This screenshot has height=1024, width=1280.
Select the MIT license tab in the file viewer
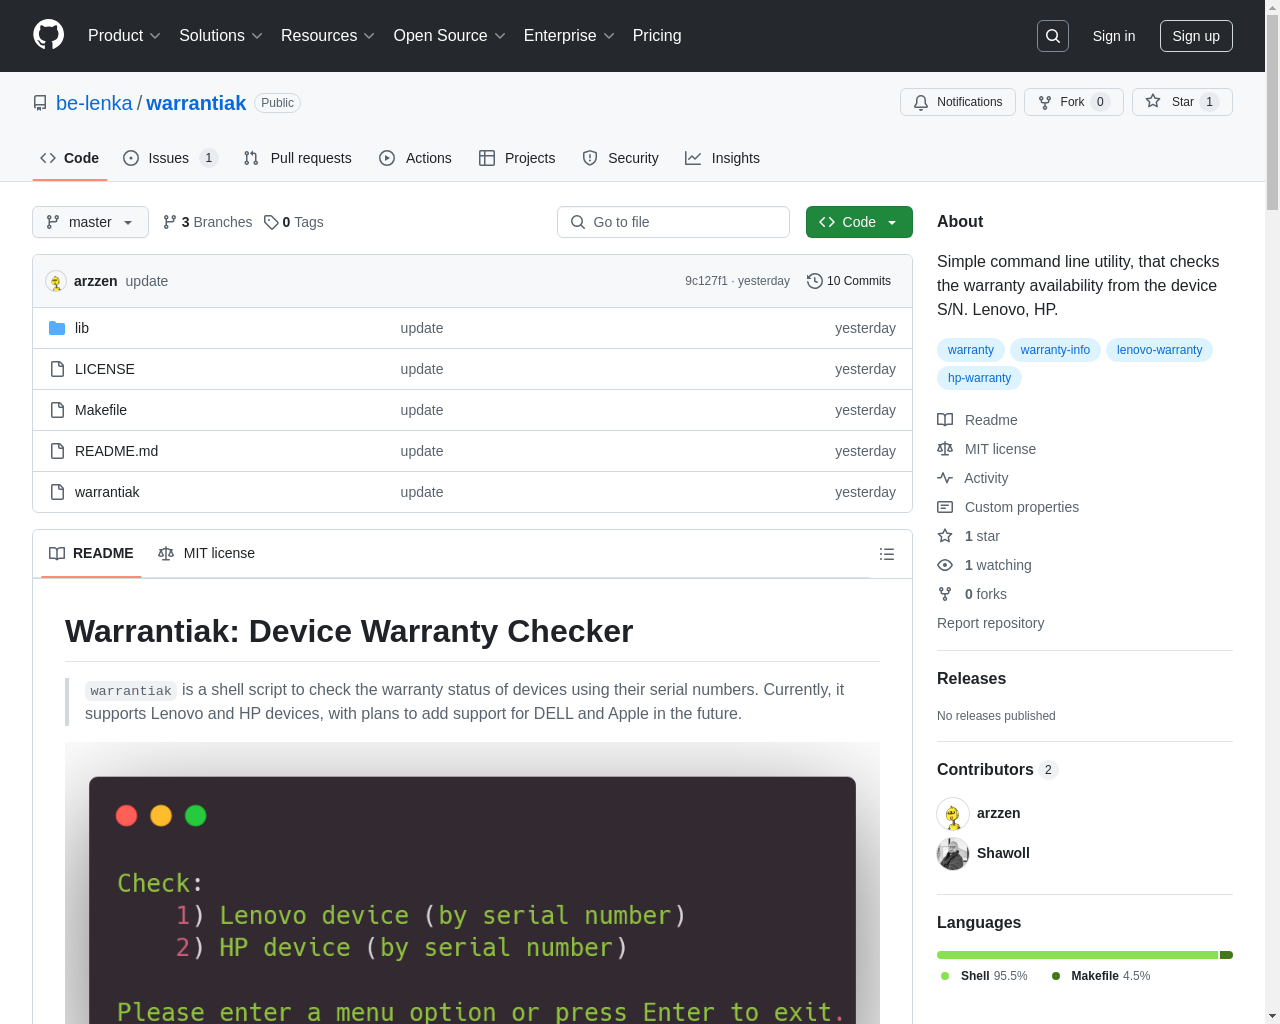[x=206, y=553]
